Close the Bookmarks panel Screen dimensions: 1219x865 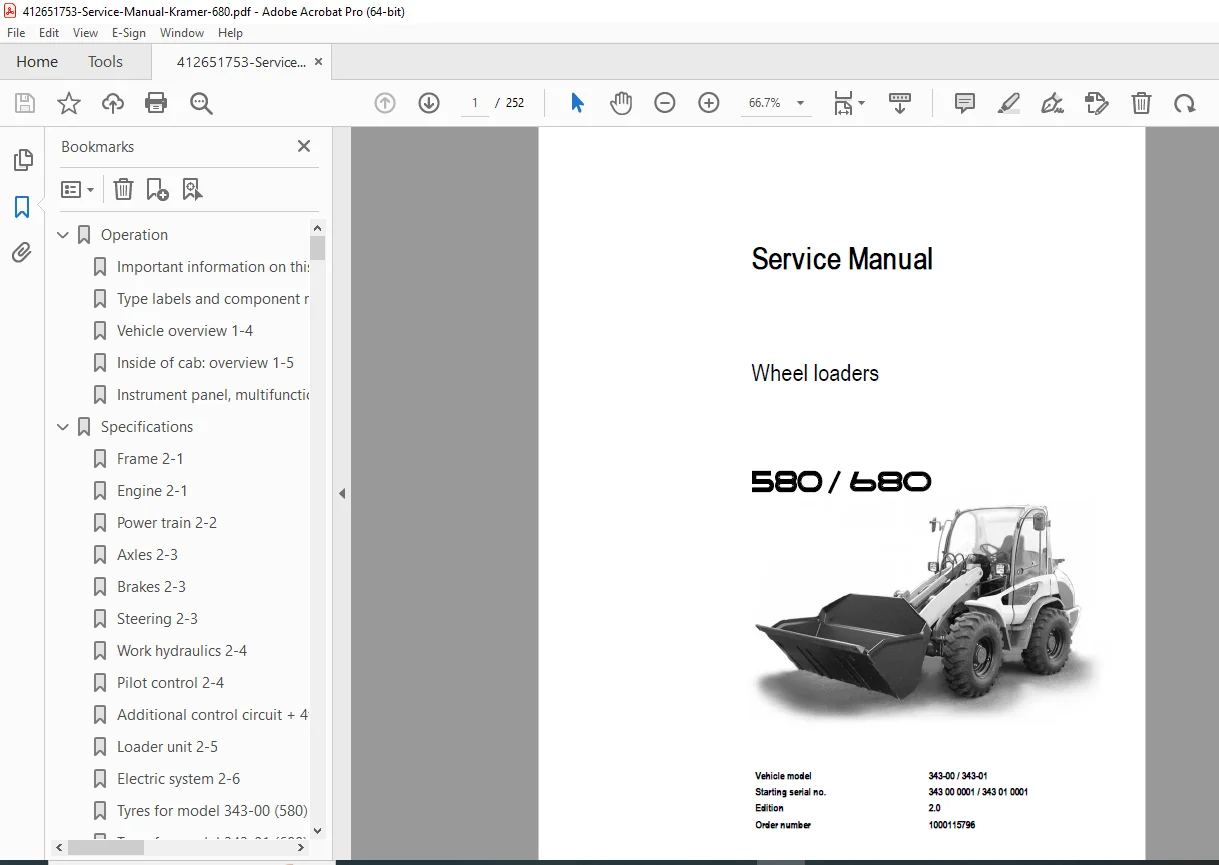point(304,146)
